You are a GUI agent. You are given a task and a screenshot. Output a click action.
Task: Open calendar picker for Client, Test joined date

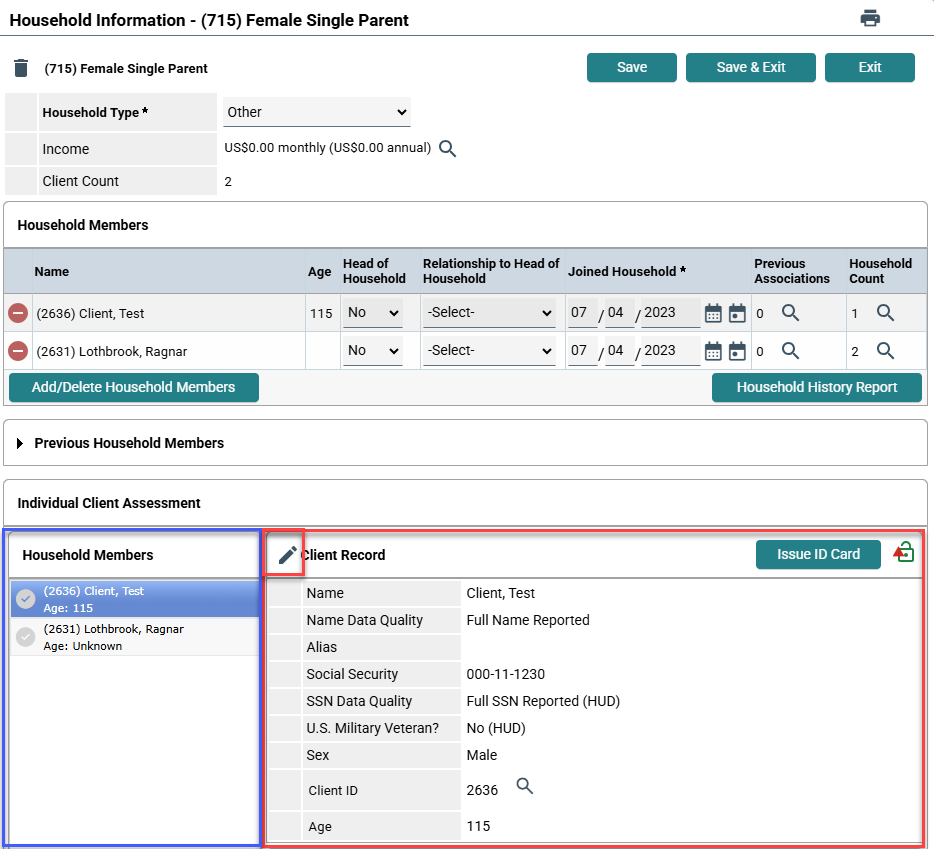click(x=713, y=313)
